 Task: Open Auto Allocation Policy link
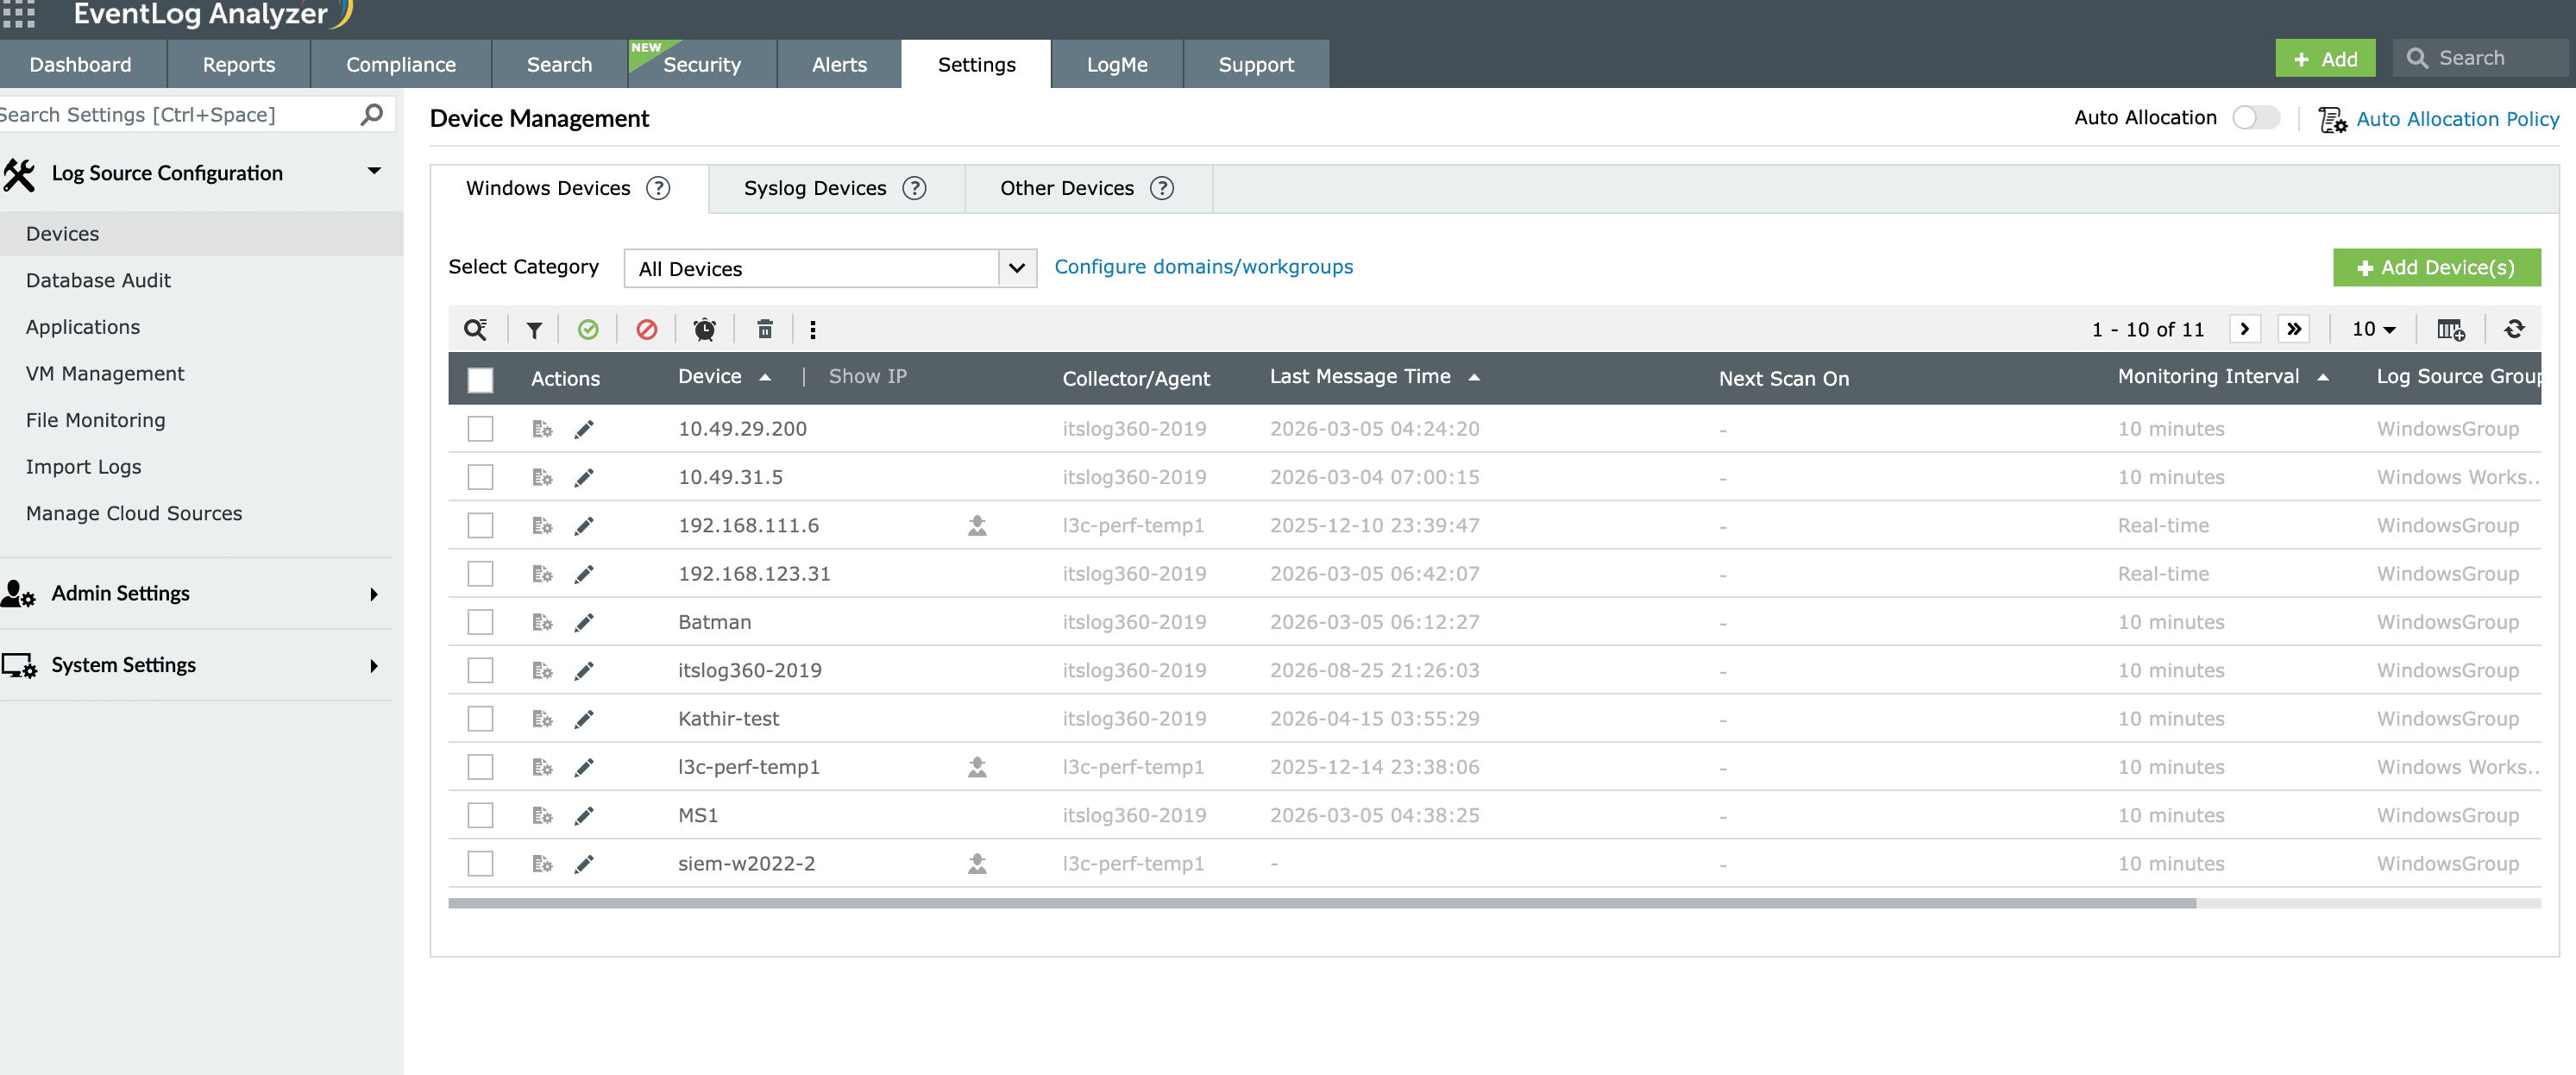(x=2457, y=119)
